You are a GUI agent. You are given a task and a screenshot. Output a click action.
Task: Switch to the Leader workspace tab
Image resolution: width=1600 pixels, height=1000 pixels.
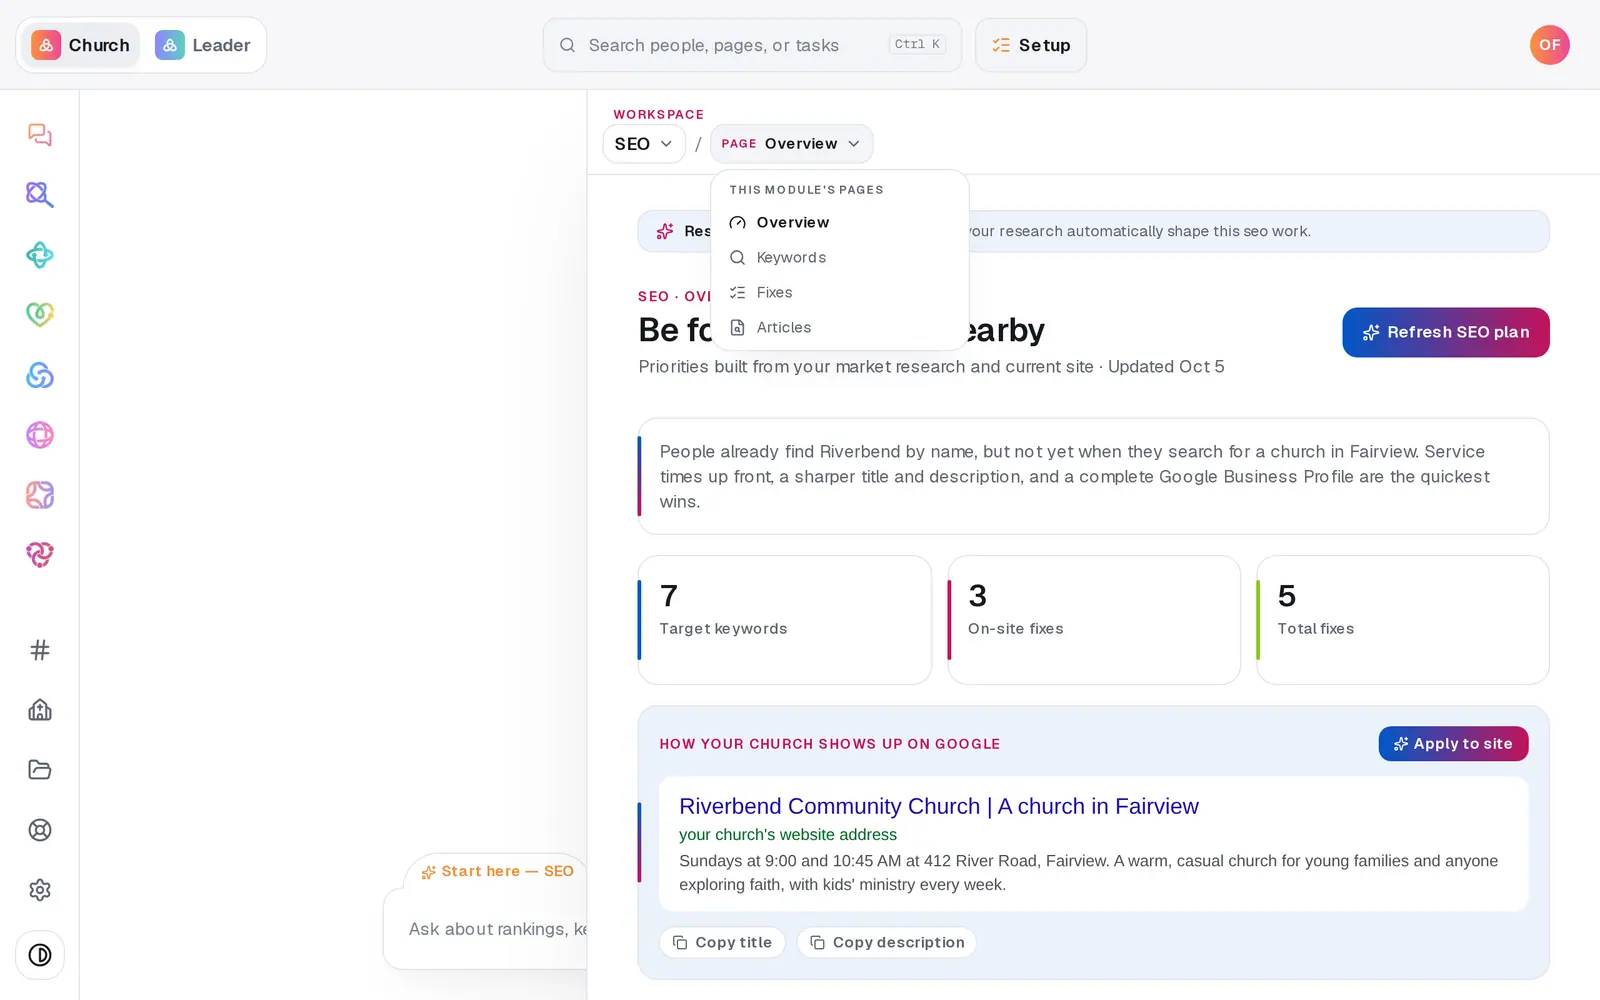click(203, 45)
